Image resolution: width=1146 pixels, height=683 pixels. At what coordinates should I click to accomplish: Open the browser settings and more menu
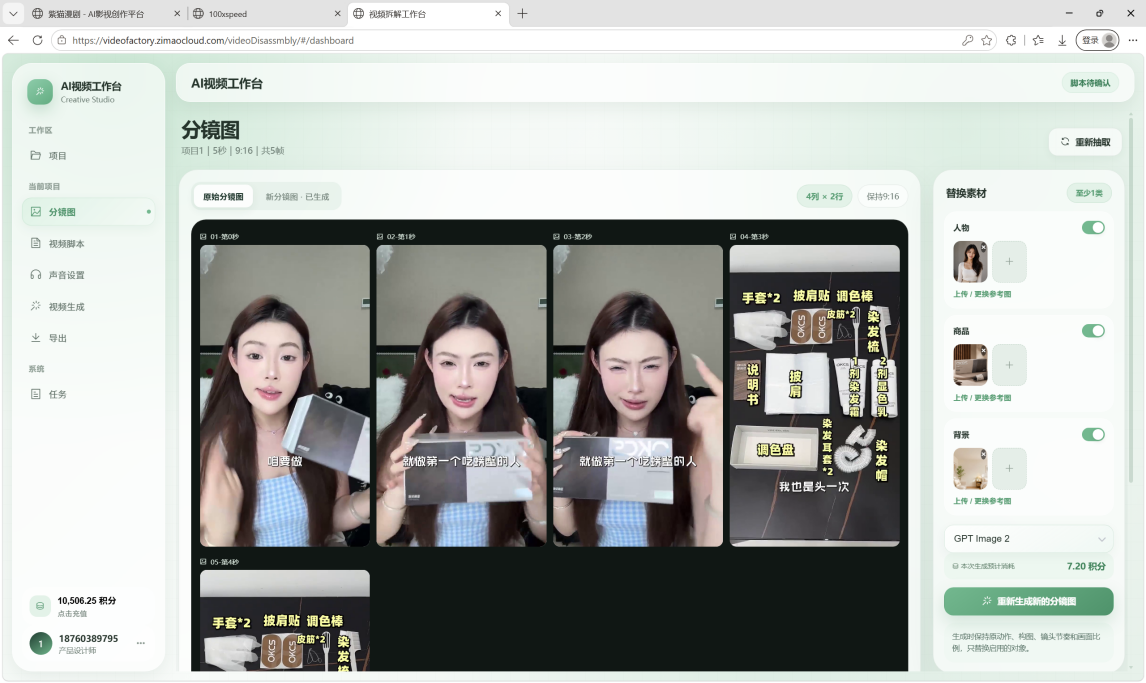coord(1133,40)
